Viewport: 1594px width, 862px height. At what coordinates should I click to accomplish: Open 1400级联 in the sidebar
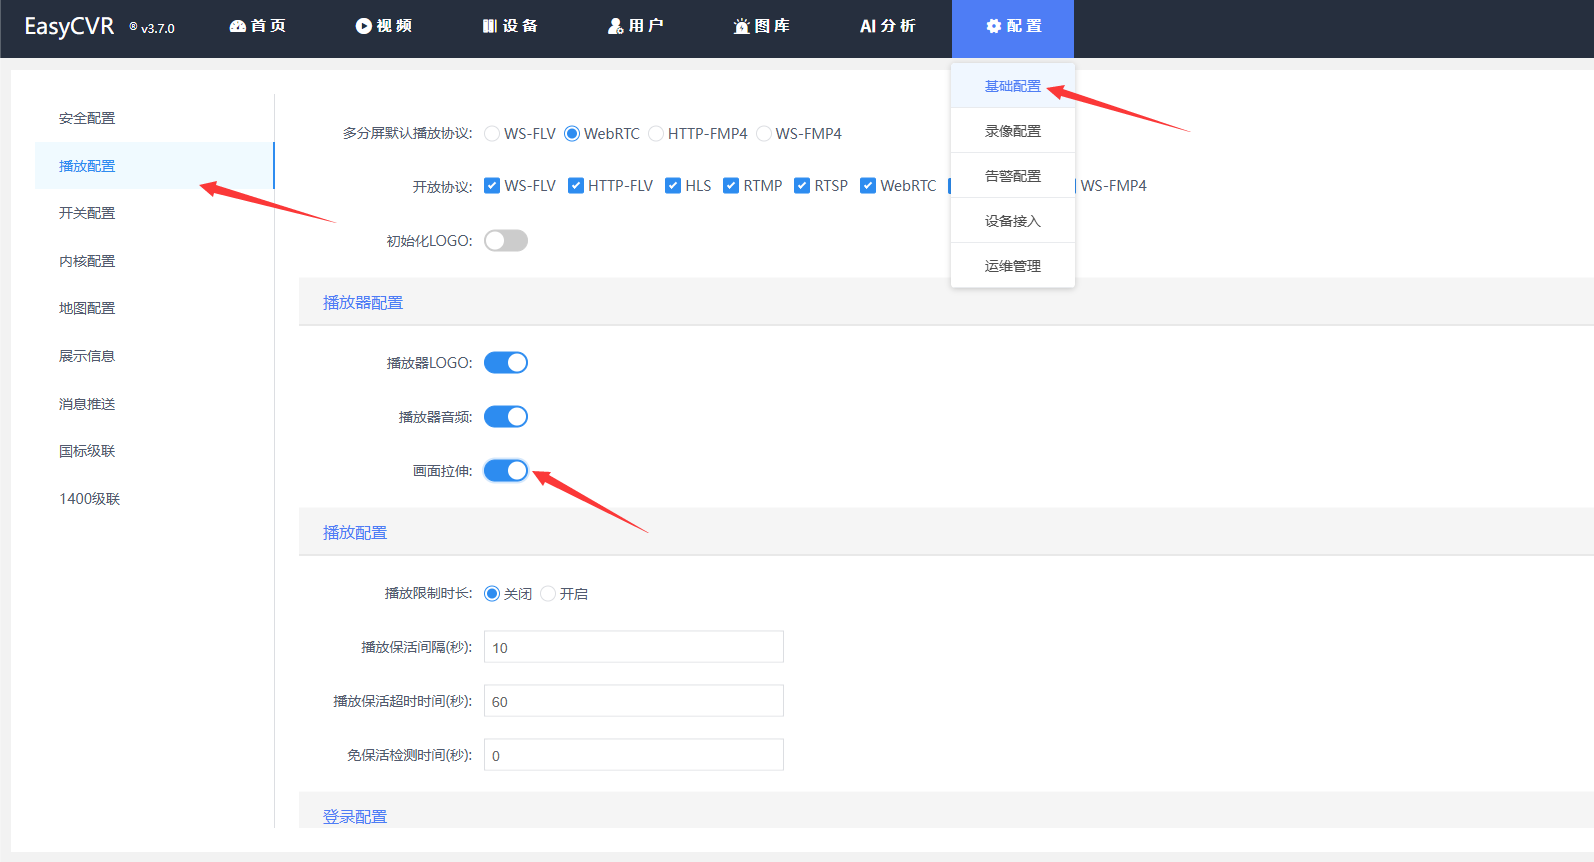click(x=154, y=499)
